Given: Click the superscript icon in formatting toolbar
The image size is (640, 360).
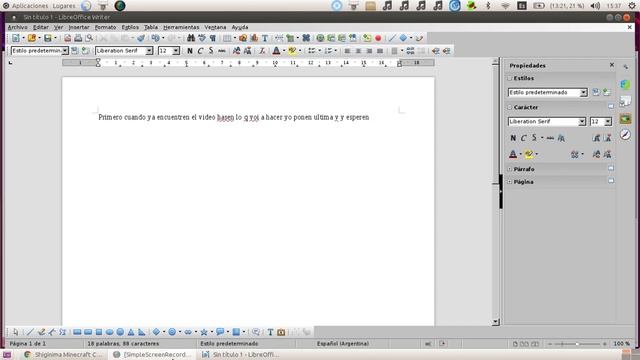Looking at the screenshot, I should point(236,51).
